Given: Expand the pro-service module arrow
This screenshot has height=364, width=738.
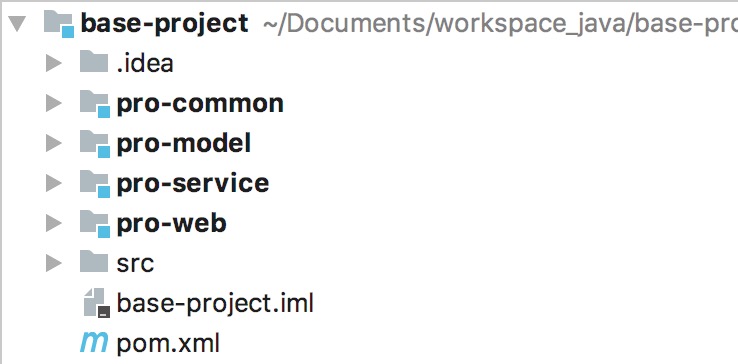Looking at the screenshot, I should (x=54, y=183).
